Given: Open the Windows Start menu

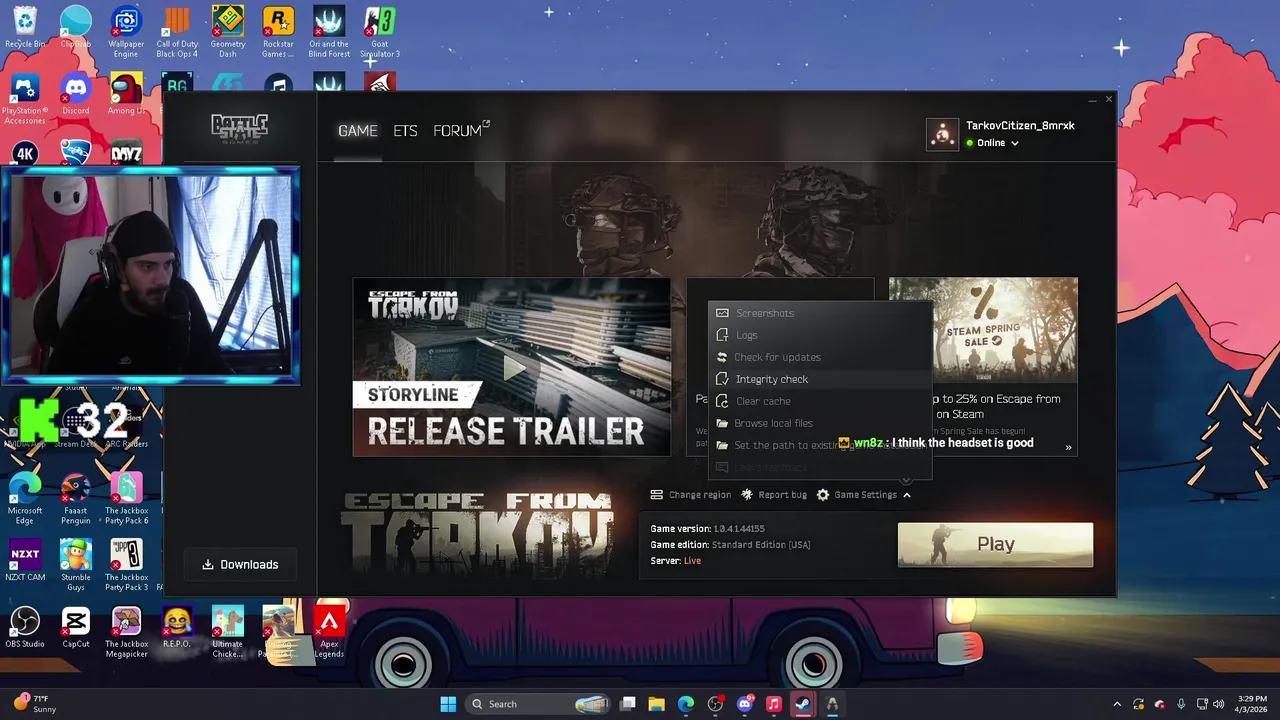Looking at the screenshot, I should pos(448,704).
